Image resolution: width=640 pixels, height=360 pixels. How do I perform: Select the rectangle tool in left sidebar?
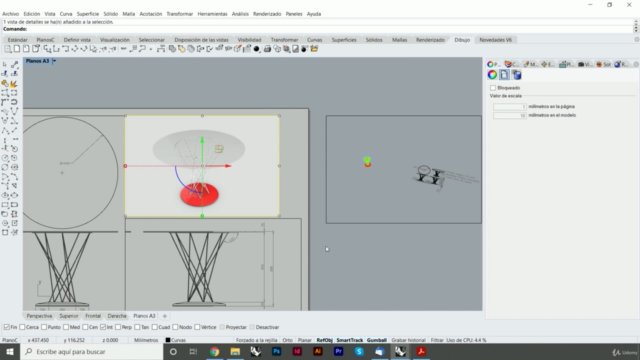(5, 205)
